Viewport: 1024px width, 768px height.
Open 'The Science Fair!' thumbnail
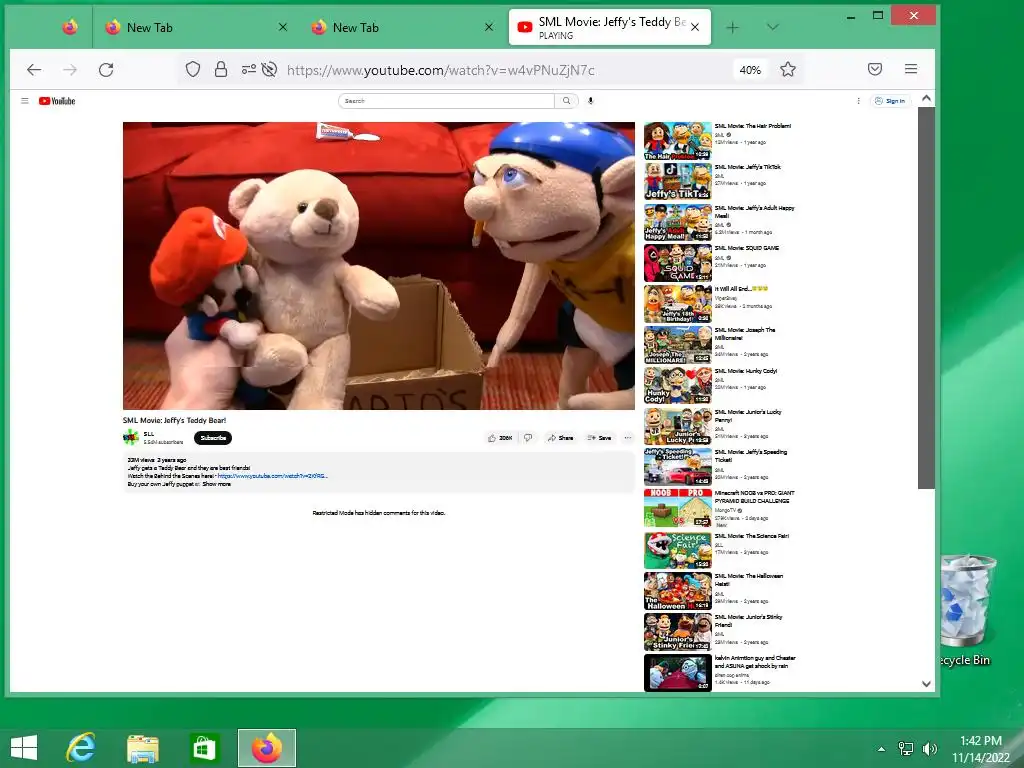pos(677,551)
